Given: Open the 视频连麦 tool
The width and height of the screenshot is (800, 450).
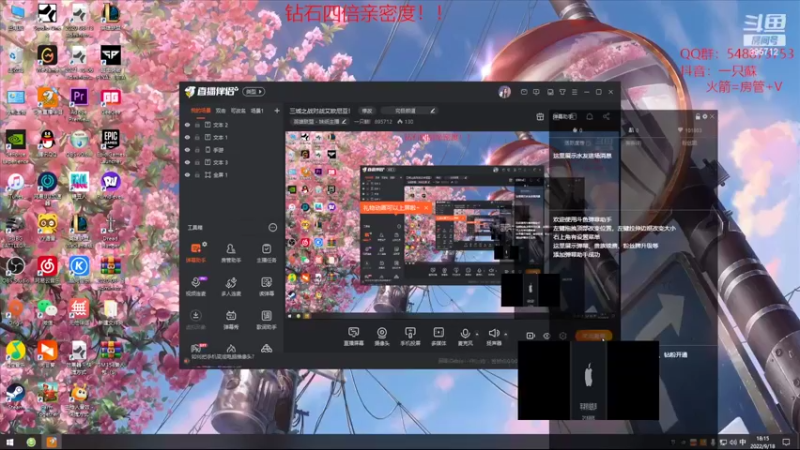Looking at the screenshot, I should (195, 286).
